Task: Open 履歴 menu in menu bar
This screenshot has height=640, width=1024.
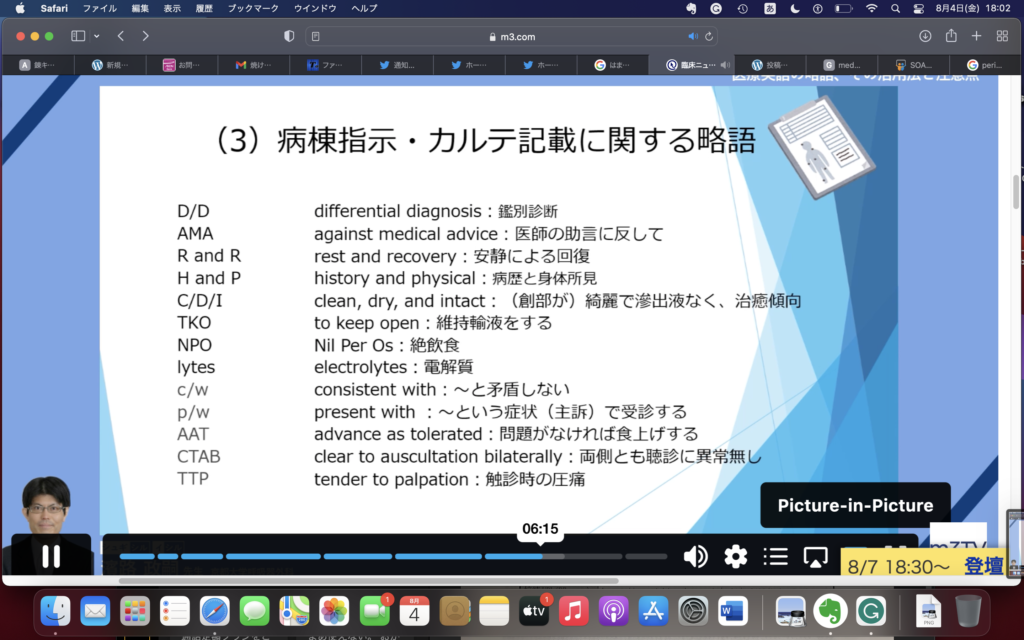Action: (x=207, y=8)
